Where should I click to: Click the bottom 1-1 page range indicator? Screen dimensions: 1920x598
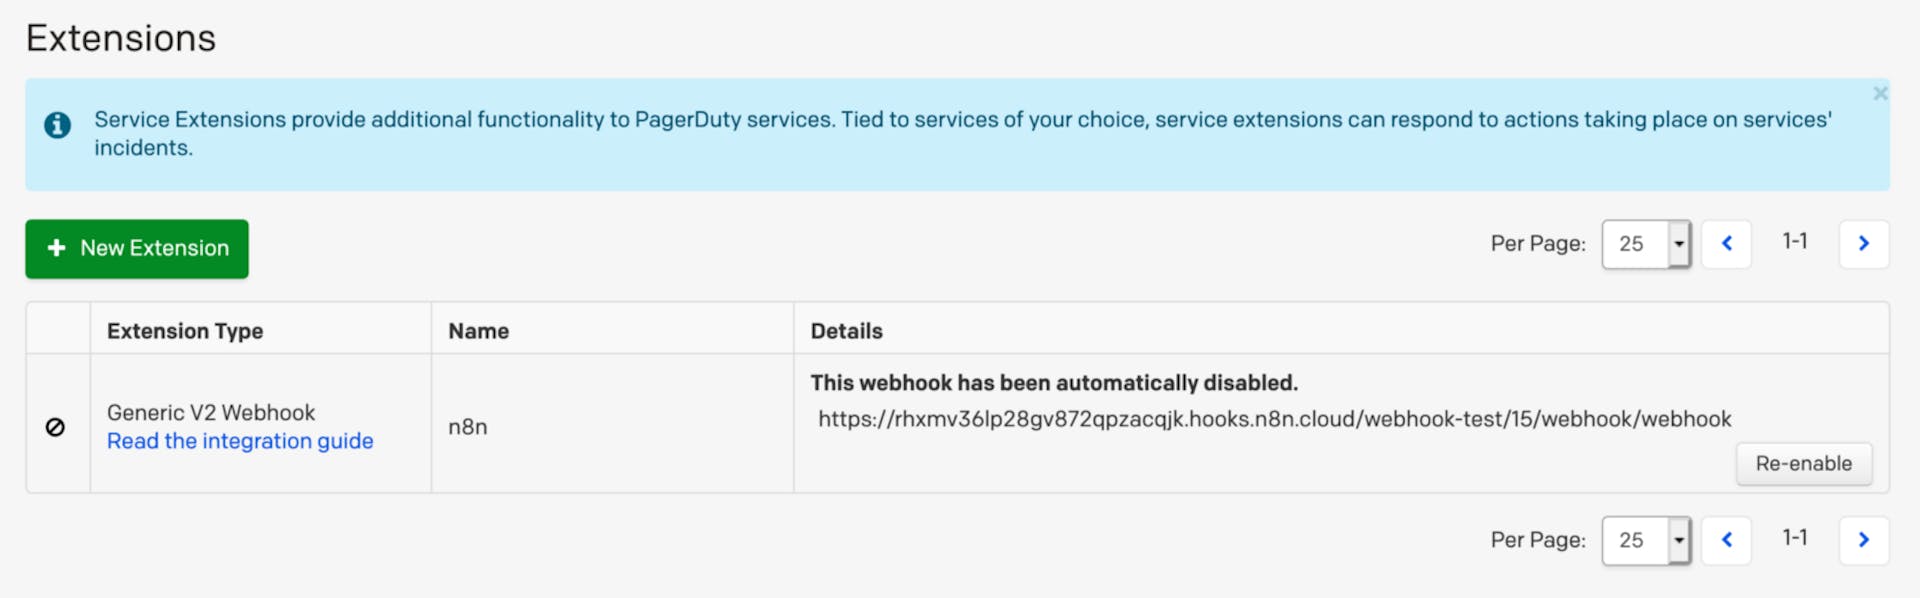[1794, 538]
